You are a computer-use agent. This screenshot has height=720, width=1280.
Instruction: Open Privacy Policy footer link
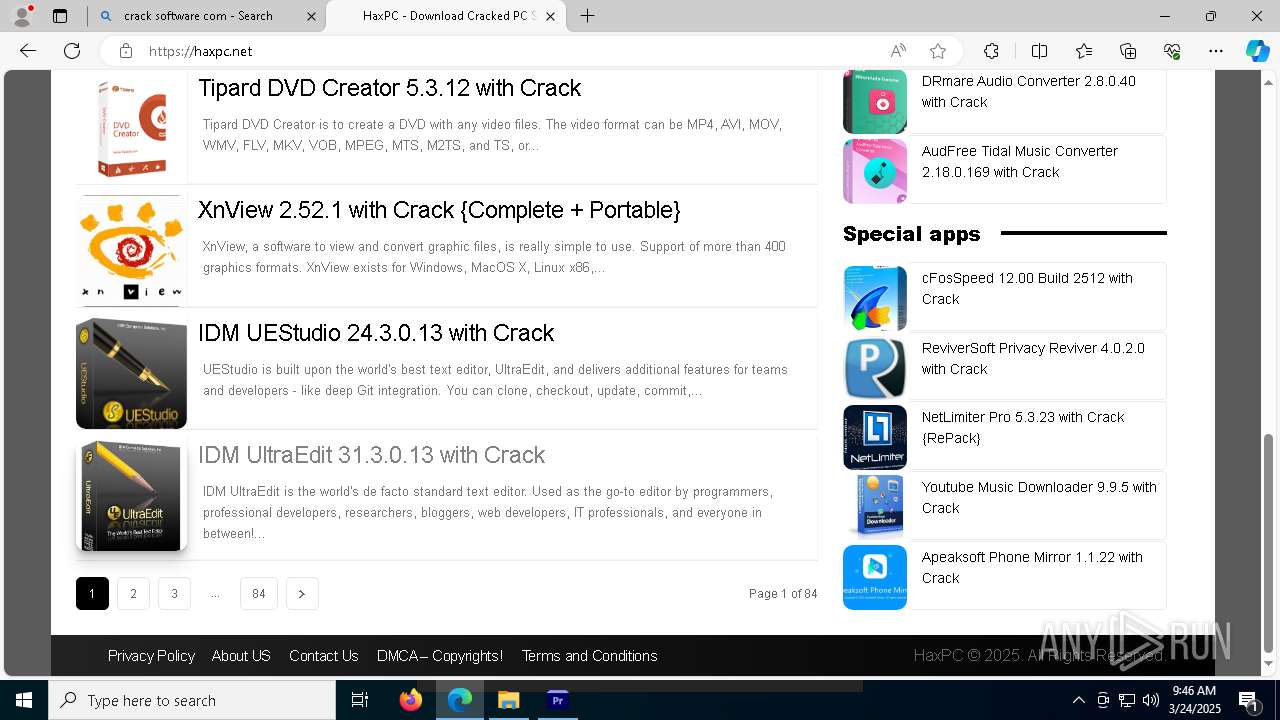click(151, 656)
